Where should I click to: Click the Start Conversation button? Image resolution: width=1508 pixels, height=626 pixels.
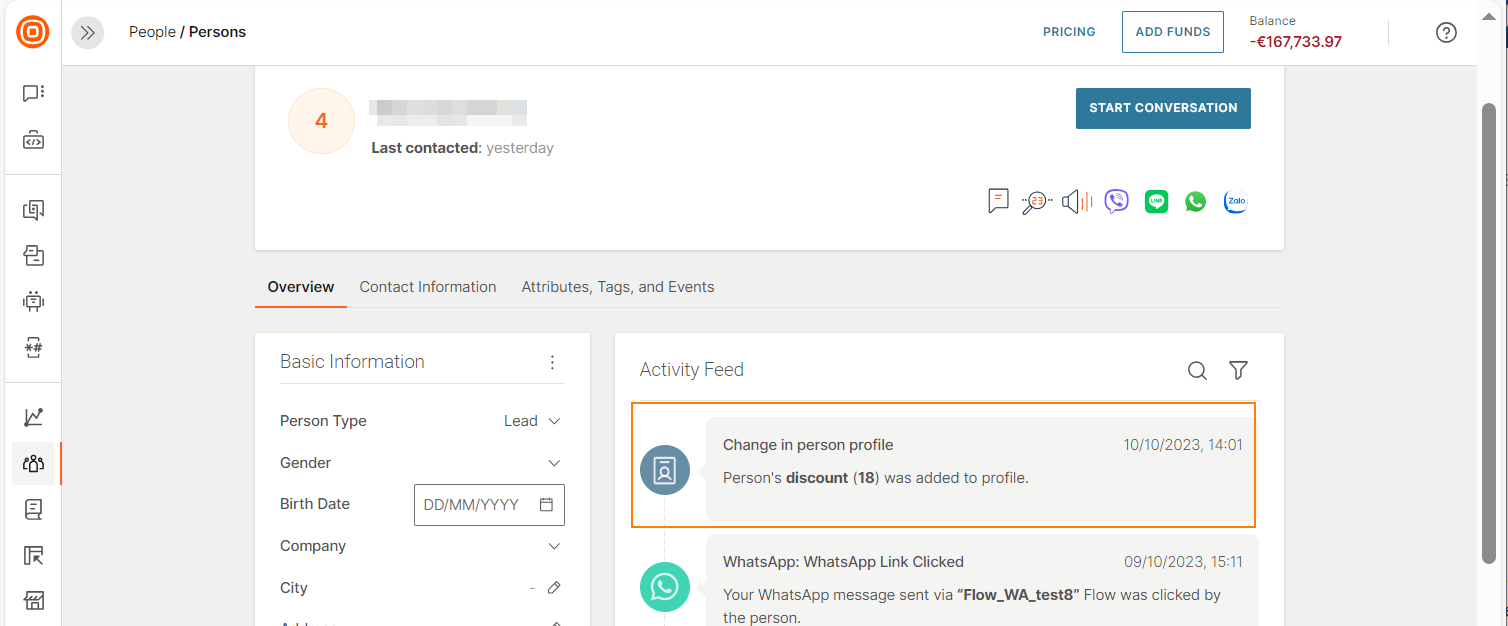1163,108
